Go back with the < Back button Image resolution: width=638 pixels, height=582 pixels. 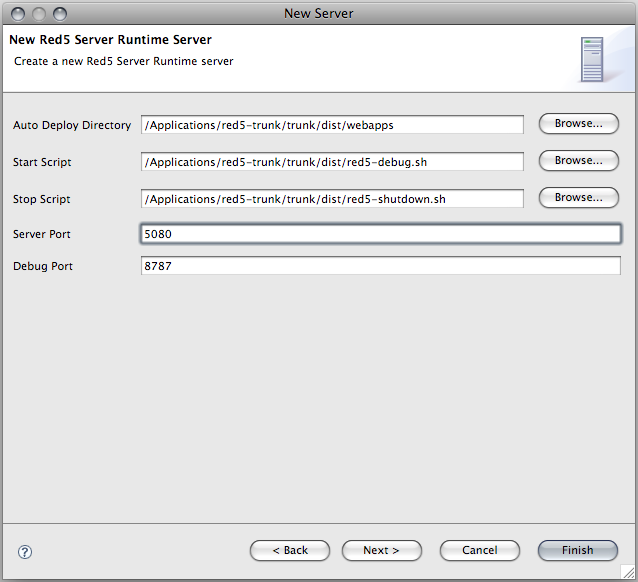pyautogui.click(x=290, y=551)
